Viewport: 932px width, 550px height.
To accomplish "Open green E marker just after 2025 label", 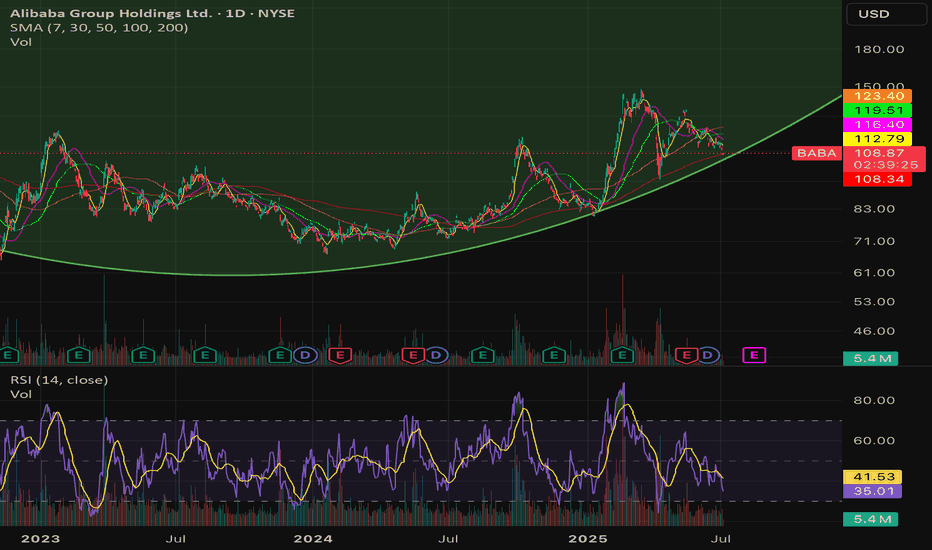I will pos(622,356).
